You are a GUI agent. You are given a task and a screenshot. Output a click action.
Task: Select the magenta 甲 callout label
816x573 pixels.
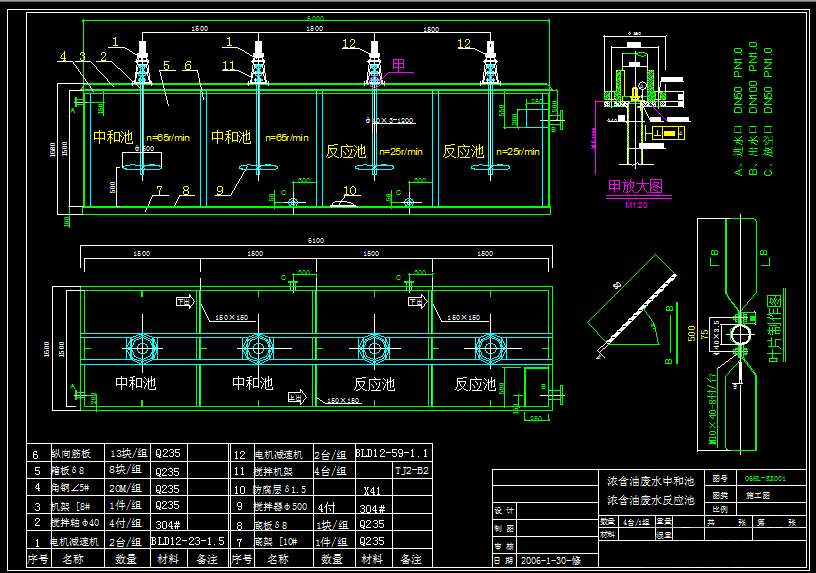[398, 65]
